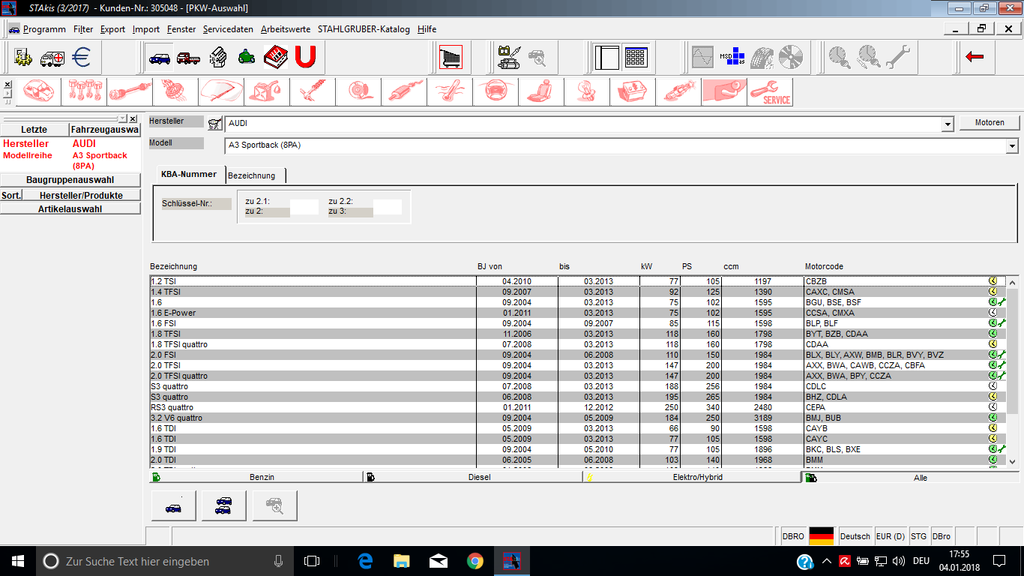
Task: Select the blue passenger car icon
Action: (x=159, y=57)
